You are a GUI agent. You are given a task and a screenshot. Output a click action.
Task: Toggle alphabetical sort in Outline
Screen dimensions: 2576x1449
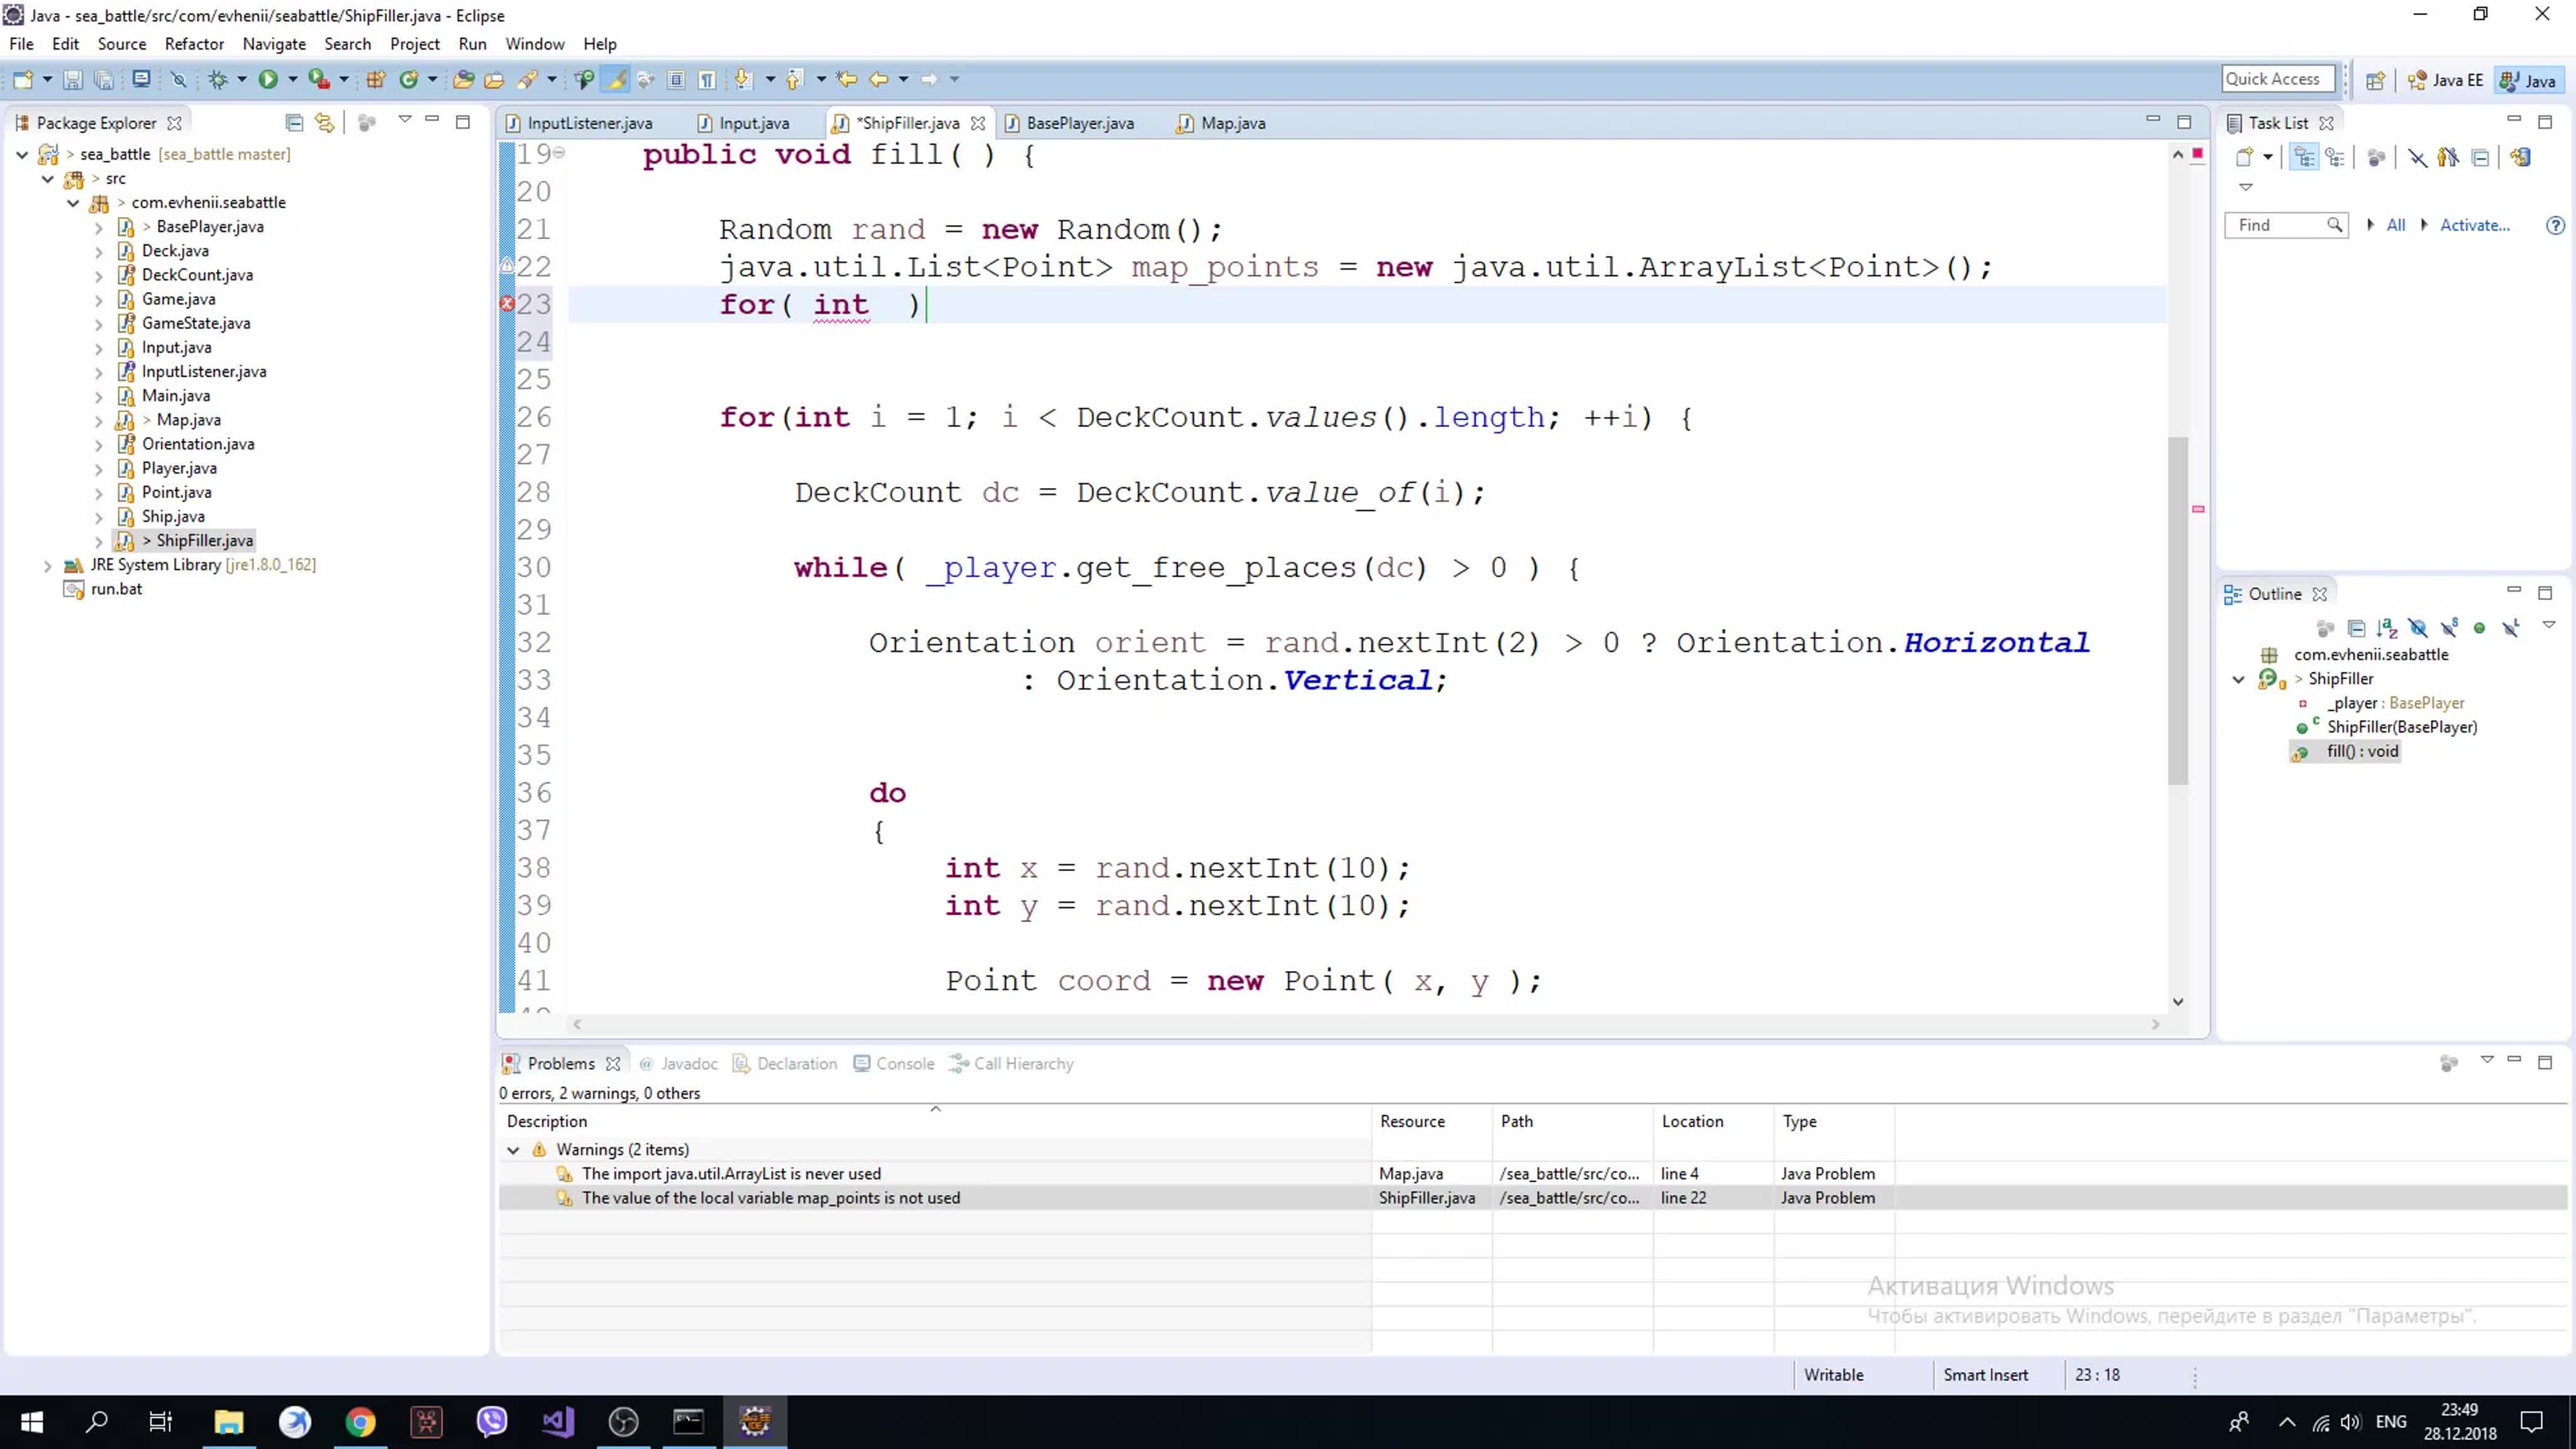(x=2387, y=628)
